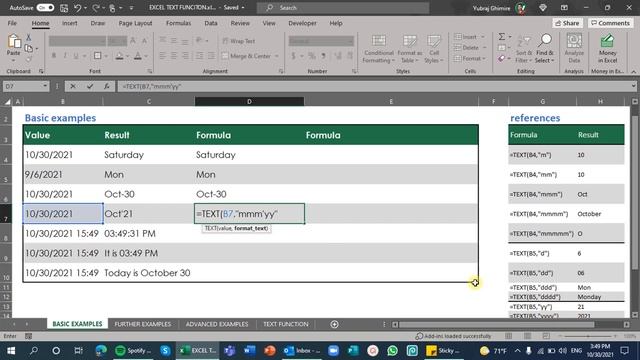
Task: Click the Bold formatting button
Action: (x=53, y=56)
